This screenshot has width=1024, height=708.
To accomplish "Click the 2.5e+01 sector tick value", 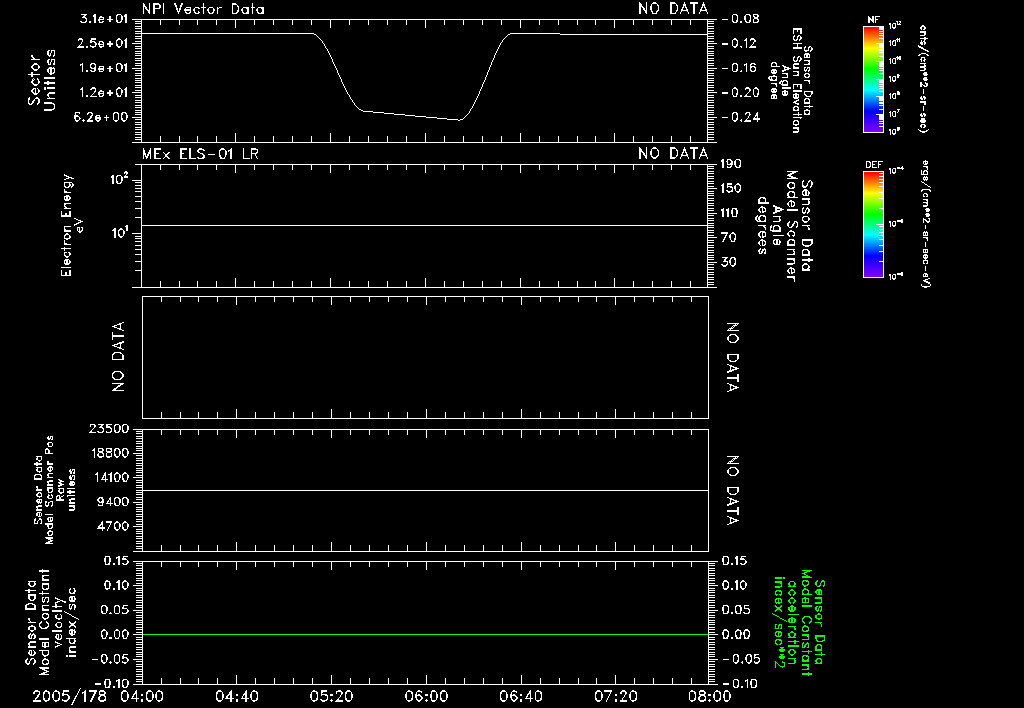I will [x=104, y=43].
